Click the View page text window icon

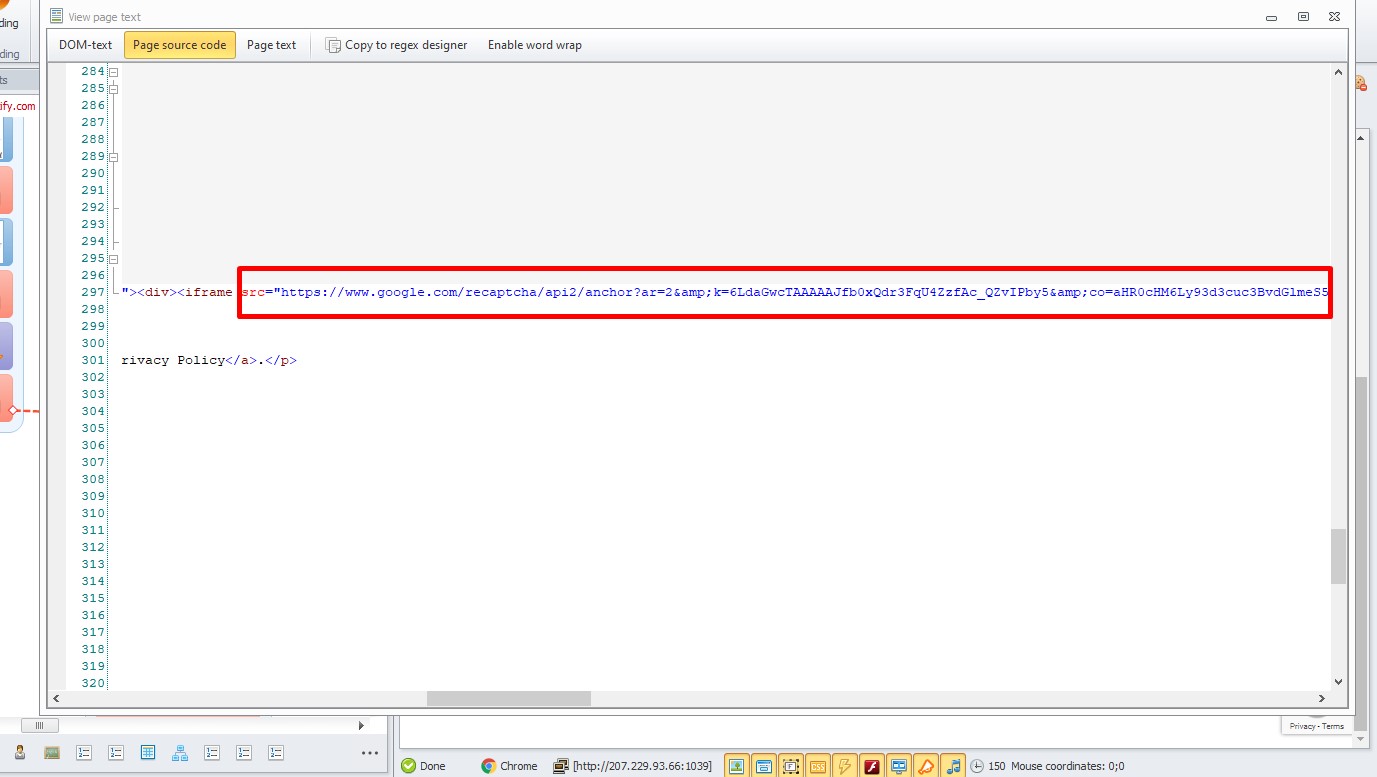click(56, 16)
